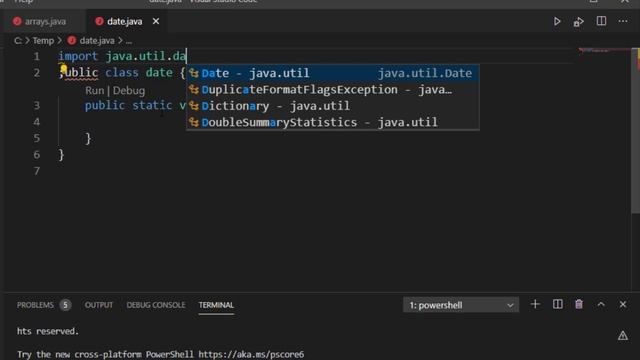640x360 pixels.
Task: Click the aka.ms/pscore6 link in terminal
Action: (x=251, y=354)
